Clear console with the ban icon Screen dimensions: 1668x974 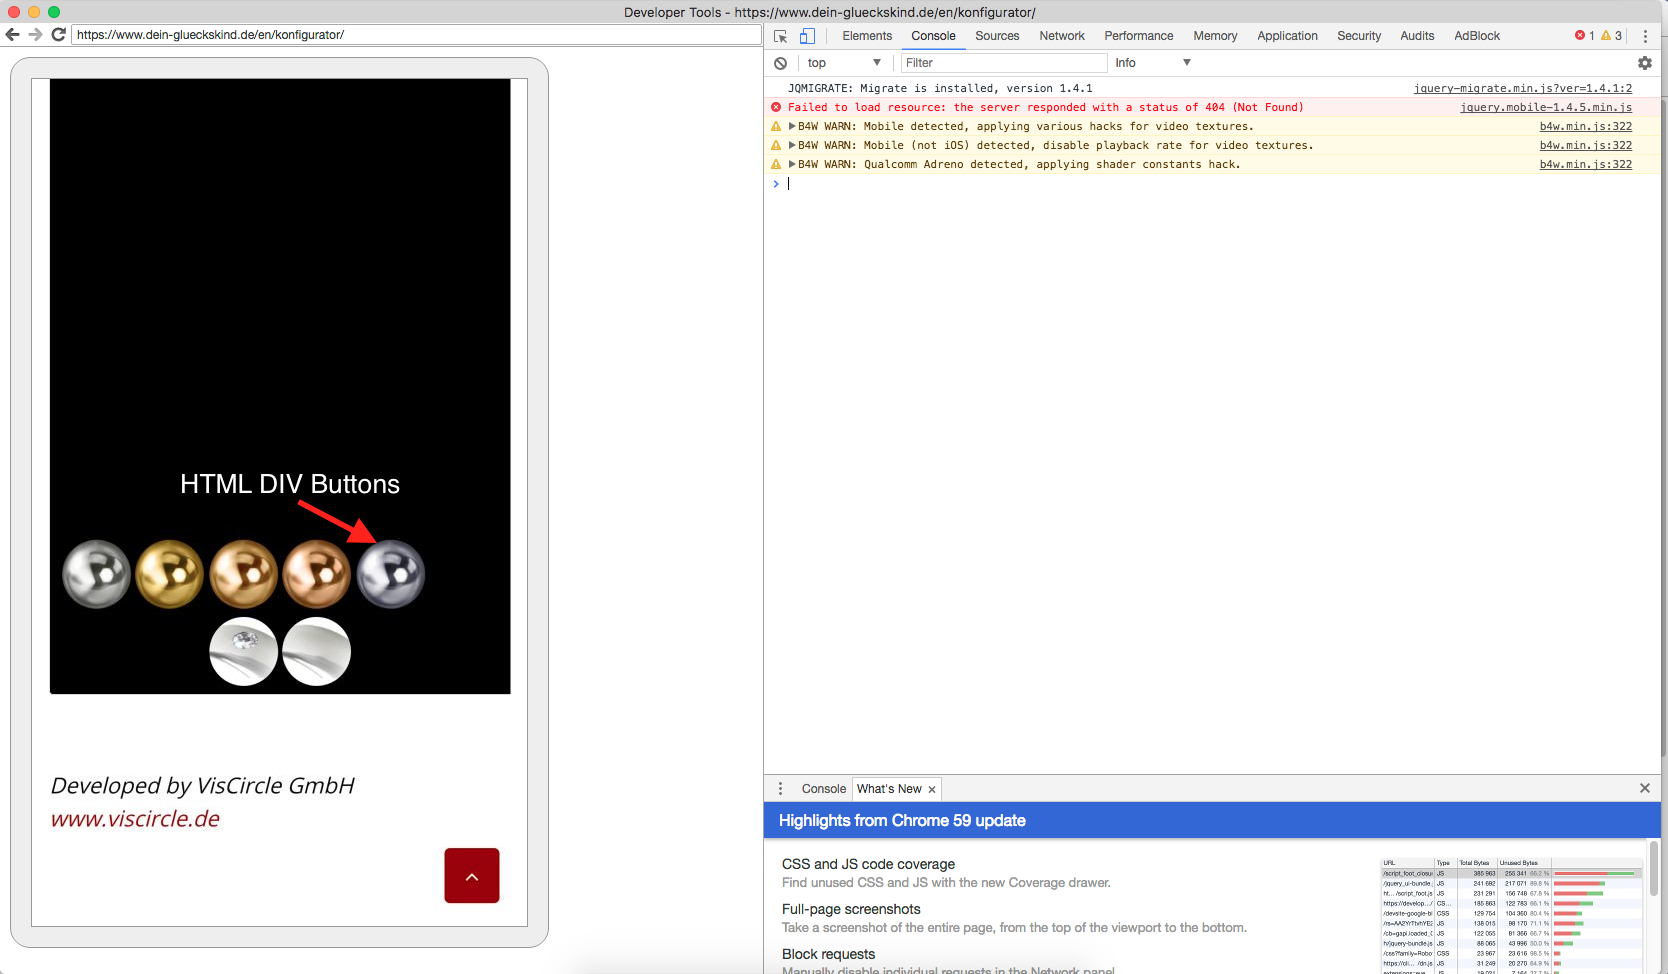click(780, 63)
